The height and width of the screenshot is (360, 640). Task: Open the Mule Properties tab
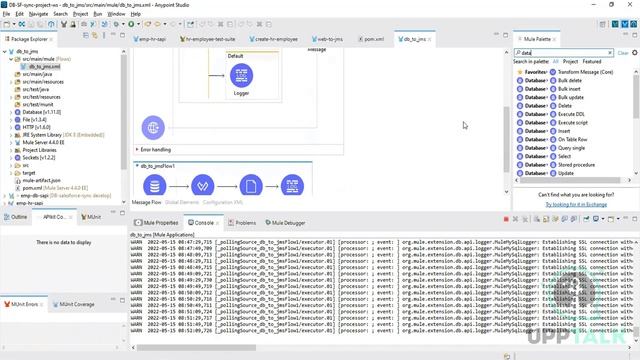[157, 223]
